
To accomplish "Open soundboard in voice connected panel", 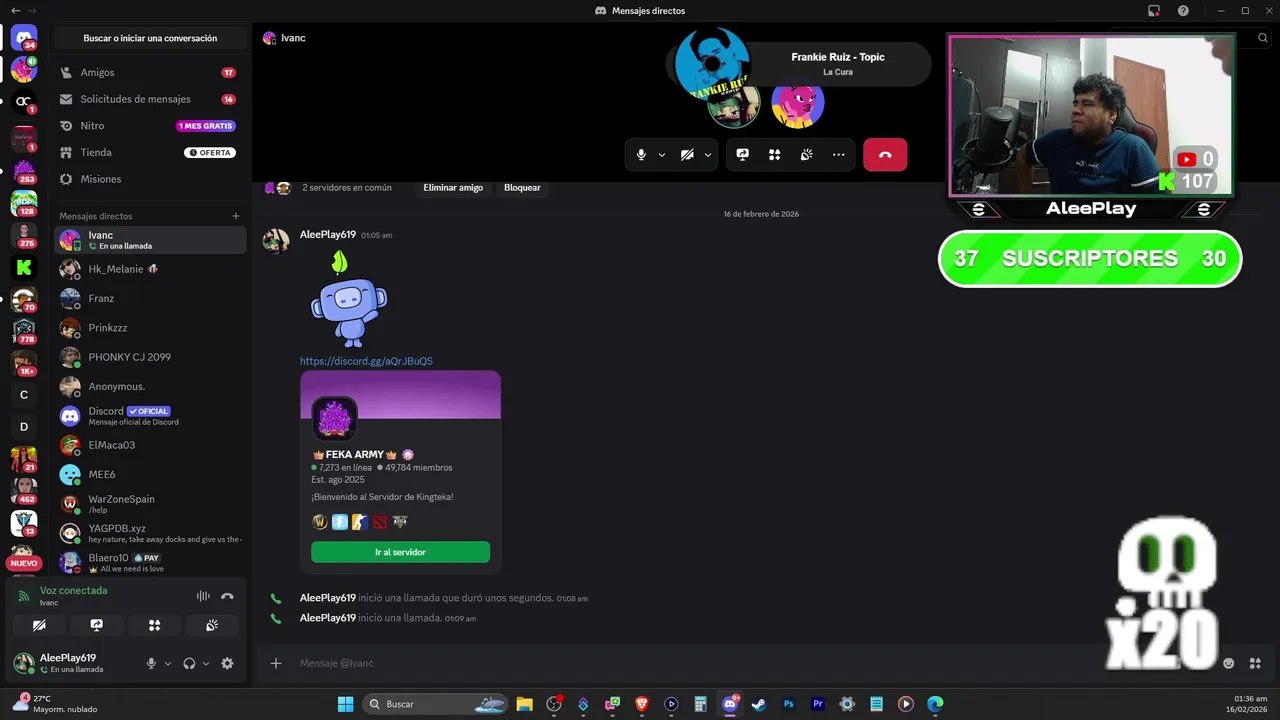I will pos(212,625).
